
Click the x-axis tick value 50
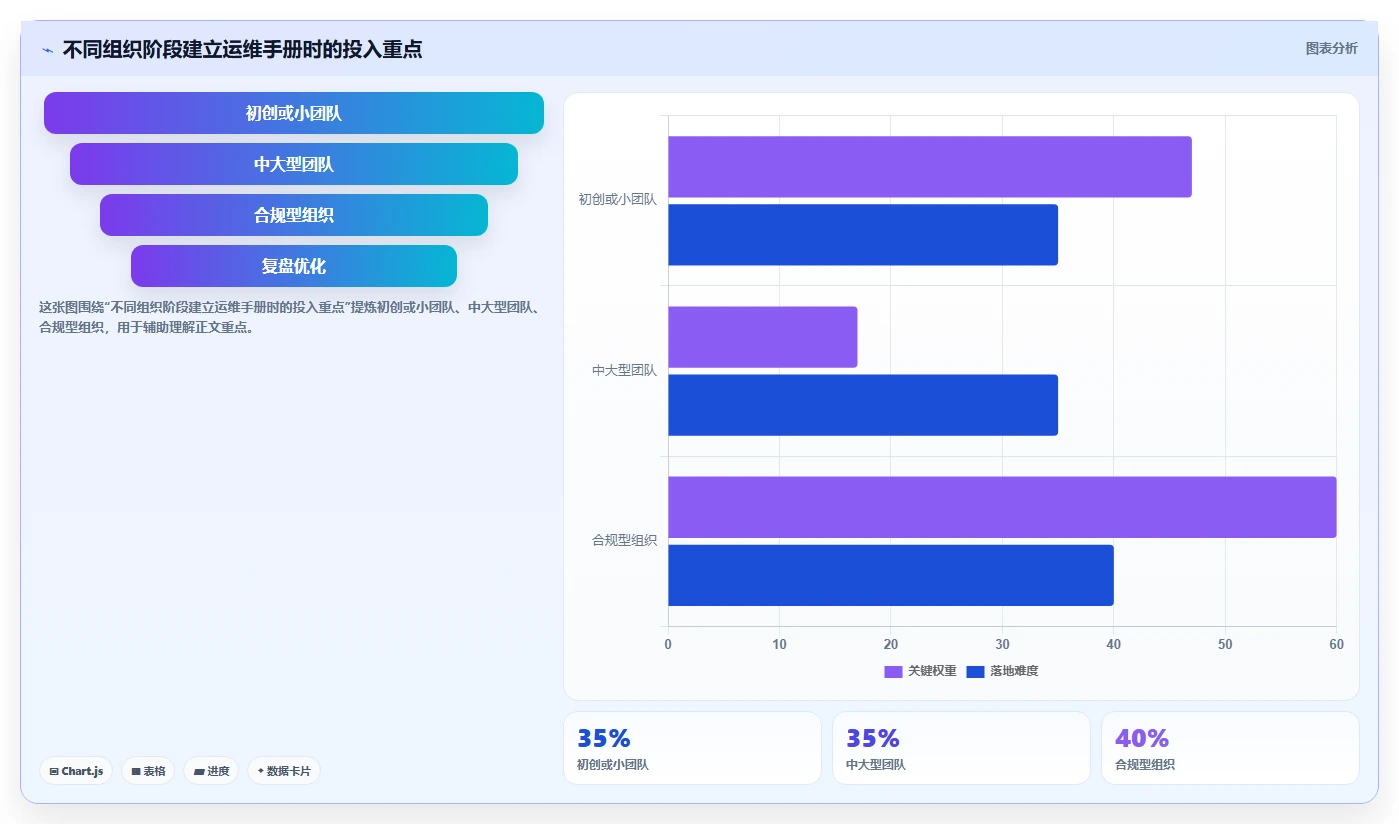click(1225, 645)
